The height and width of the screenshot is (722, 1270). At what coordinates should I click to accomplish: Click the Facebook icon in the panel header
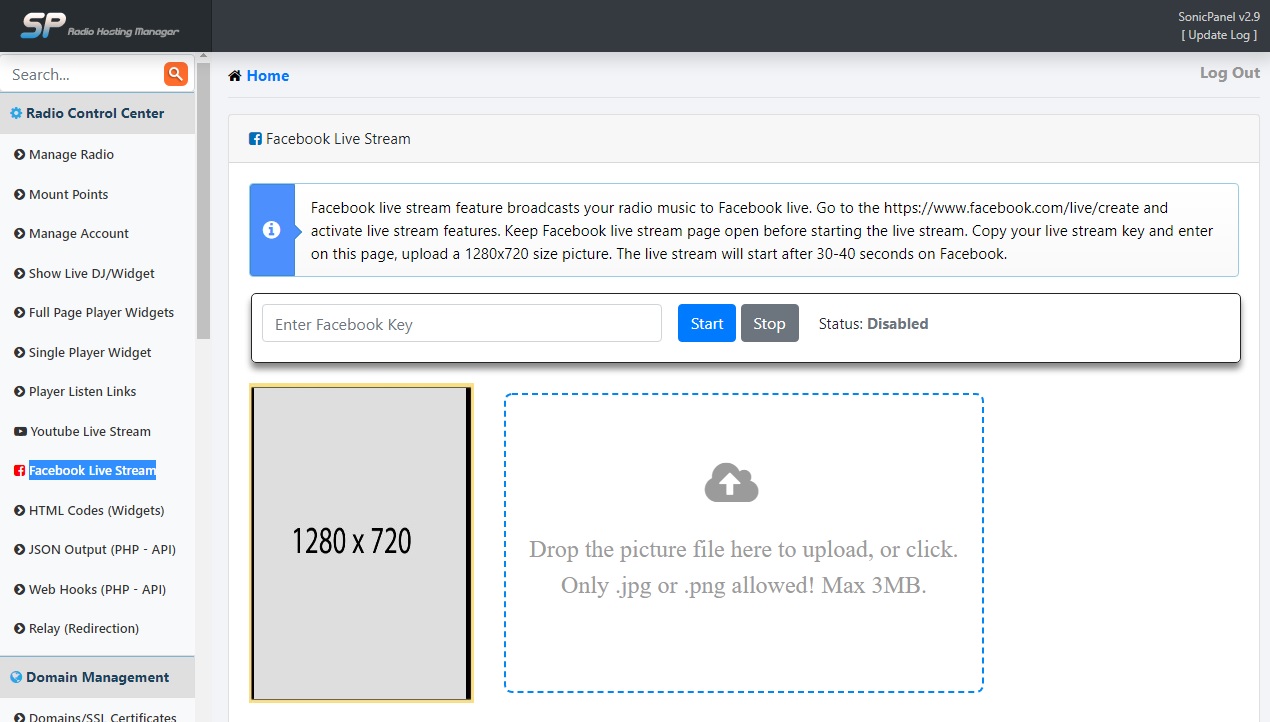point(255,139)
